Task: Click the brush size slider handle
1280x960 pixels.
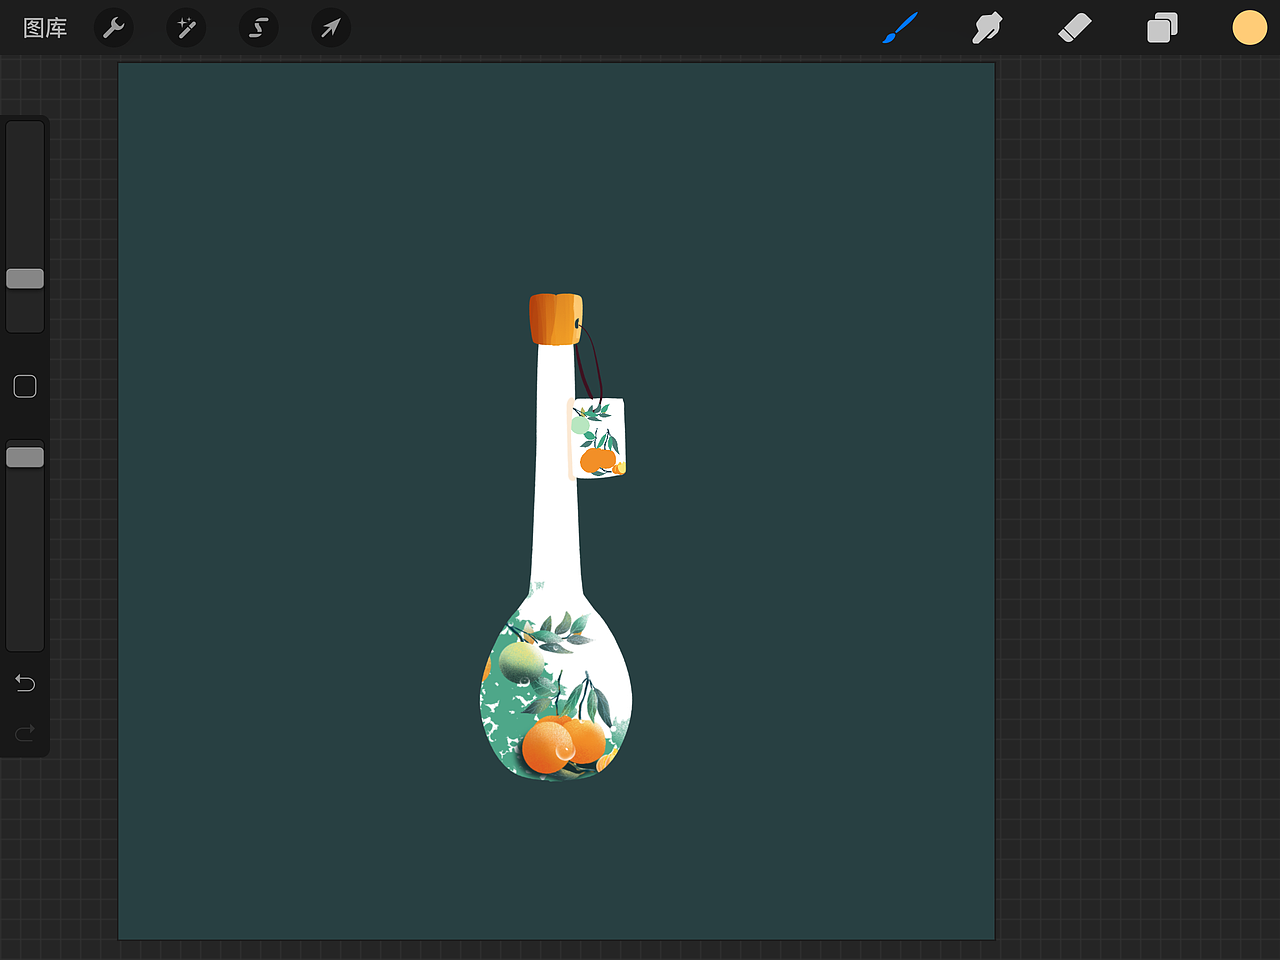Action: 25,278
